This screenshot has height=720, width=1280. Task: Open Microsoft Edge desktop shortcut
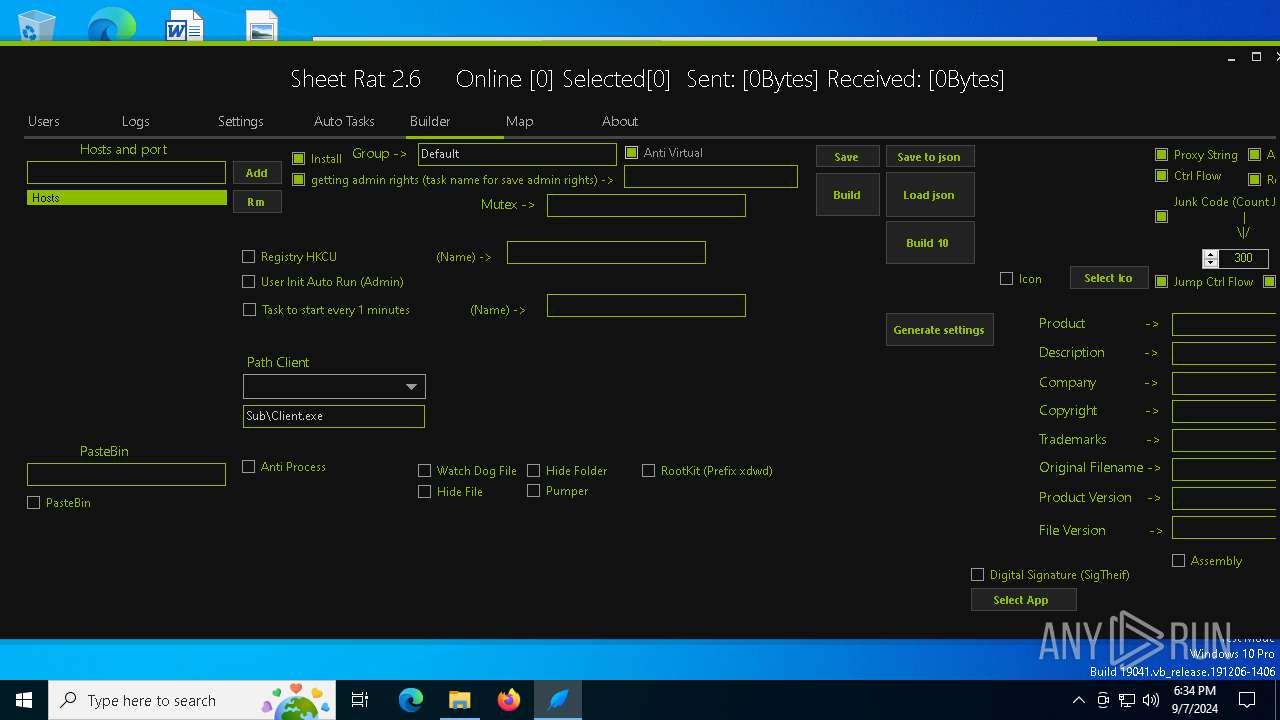111,24
